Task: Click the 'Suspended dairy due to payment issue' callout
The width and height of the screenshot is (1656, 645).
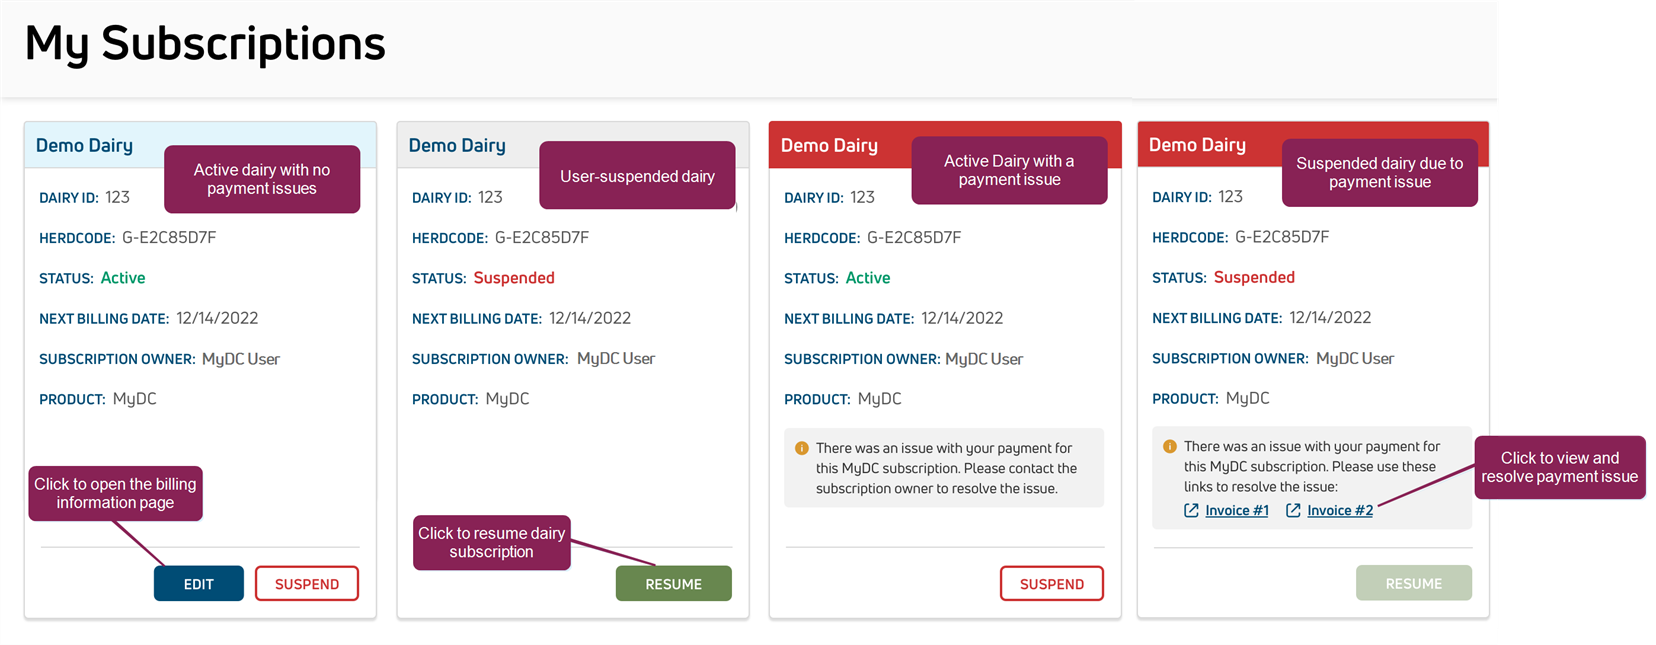Action: 1379,172
